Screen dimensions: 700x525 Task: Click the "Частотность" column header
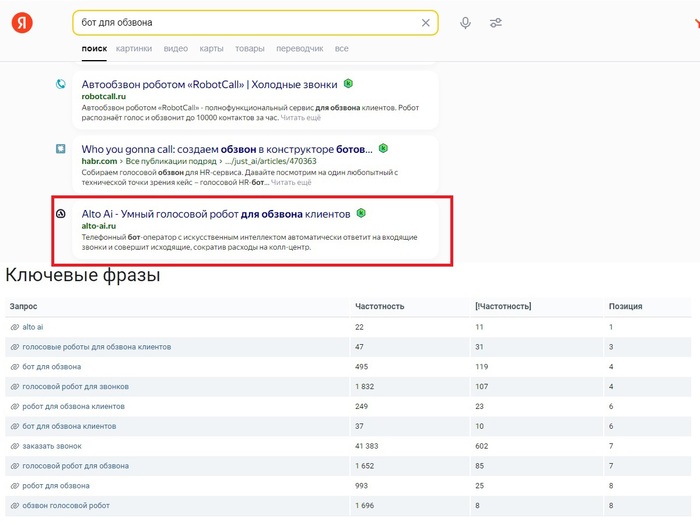click(x=379, y=306)
